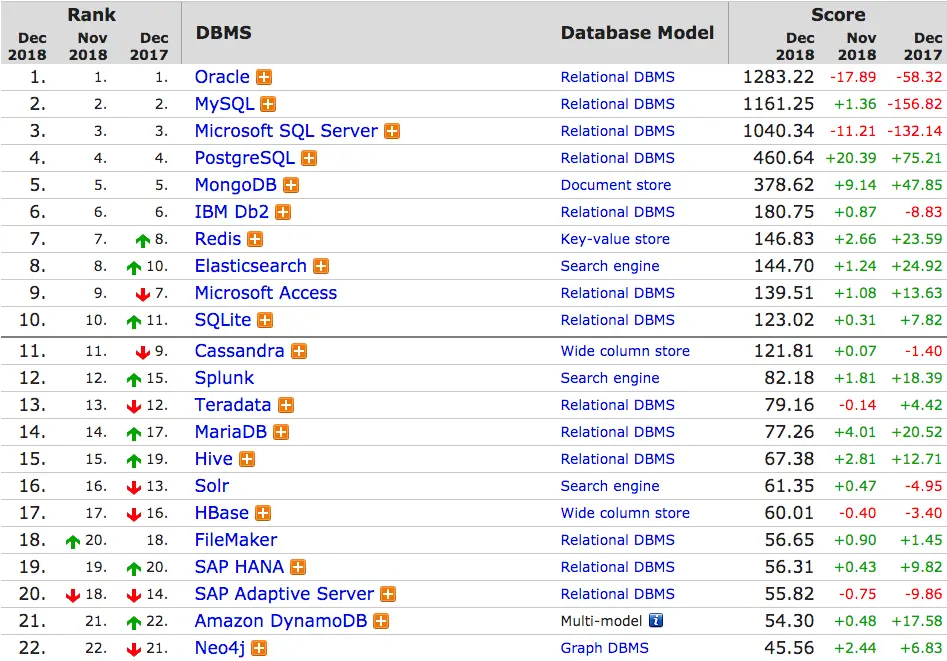947x661 pixels.
Task: Click Wide column store in HBase row
Action: (x=625, y=514)
